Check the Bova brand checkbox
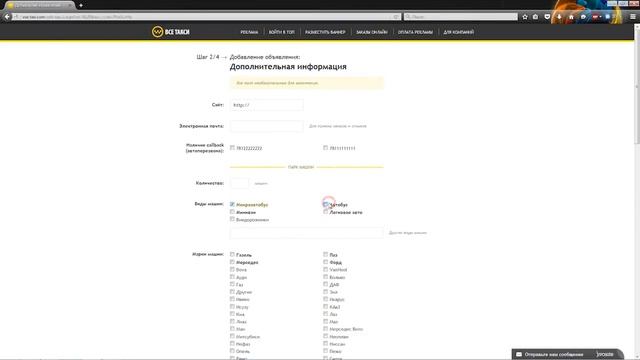The height and width of the screenshot is (360, 640). click(232, 269)
